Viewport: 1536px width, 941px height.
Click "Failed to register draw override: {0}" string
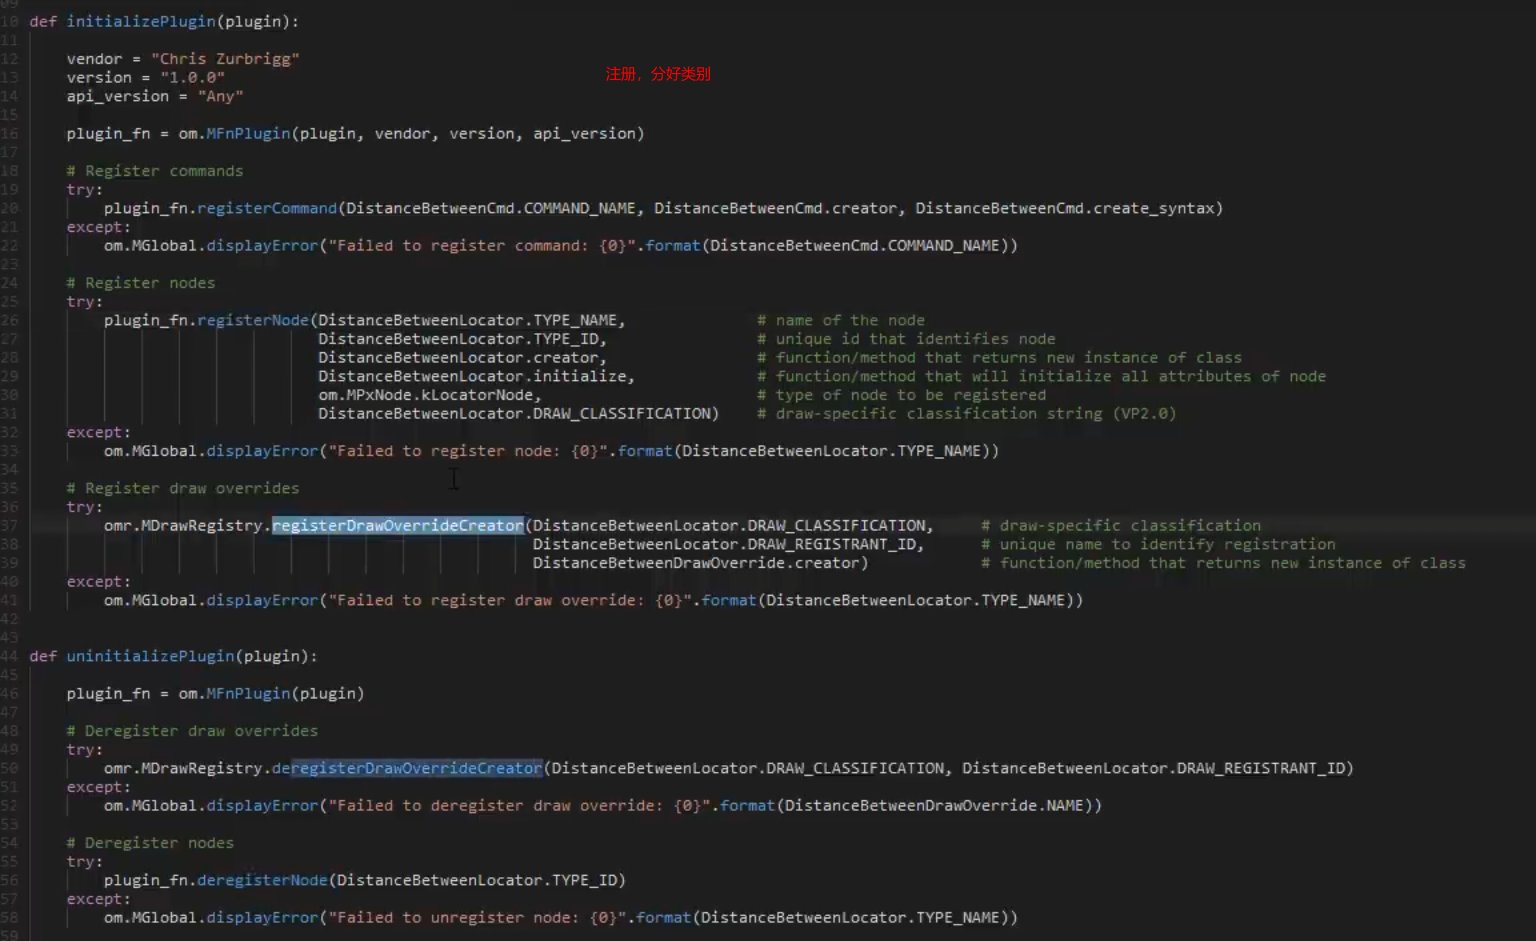coord(511,600)
